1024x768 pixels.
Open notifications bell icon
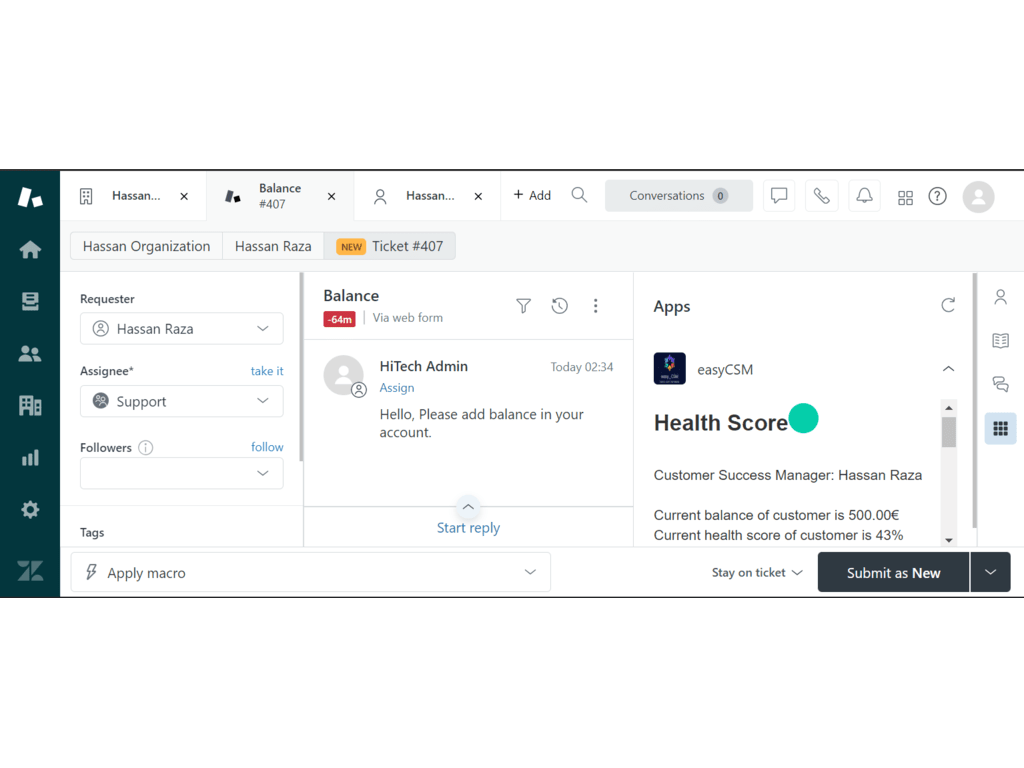point(864,196)
